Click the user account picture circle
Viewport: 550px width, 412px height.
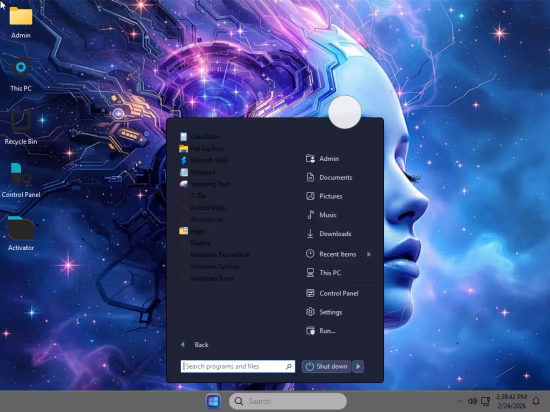pyautogui.click(x=345, y=112)
